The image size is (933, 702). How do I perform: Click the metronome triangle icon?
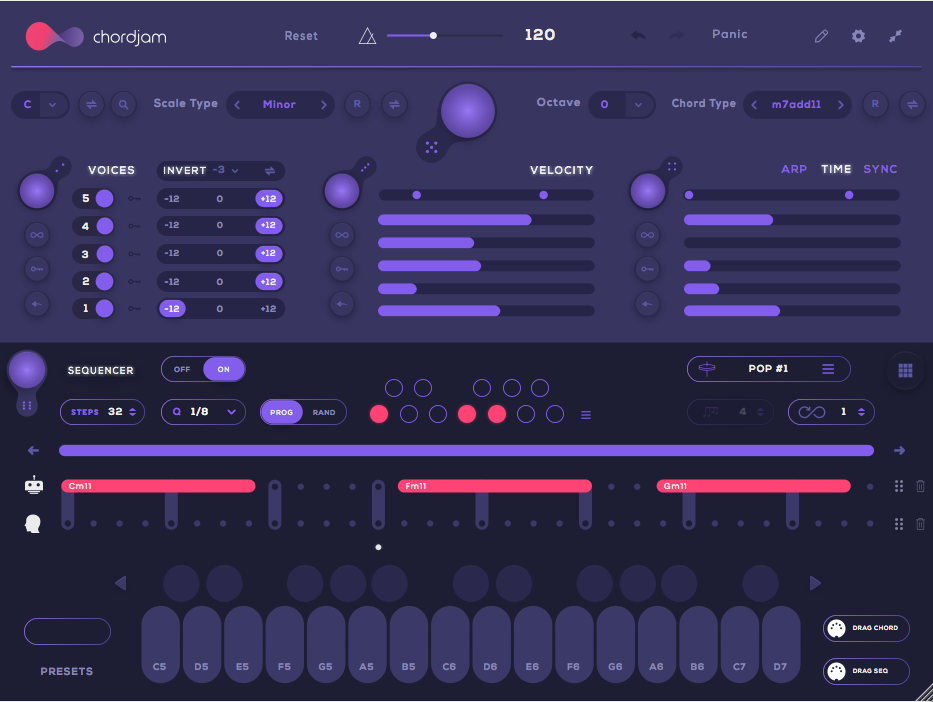367,36
